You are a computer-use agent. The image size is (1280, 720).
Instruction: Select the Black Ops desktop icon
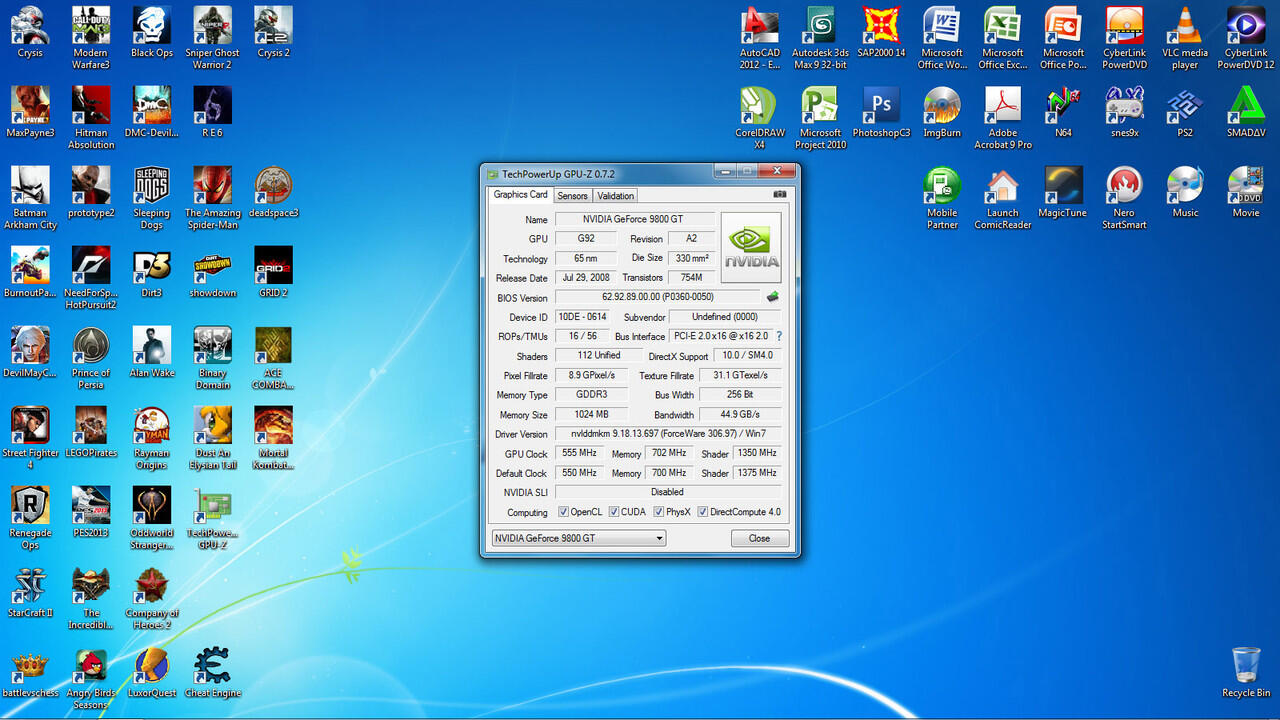tap(152, 33)
